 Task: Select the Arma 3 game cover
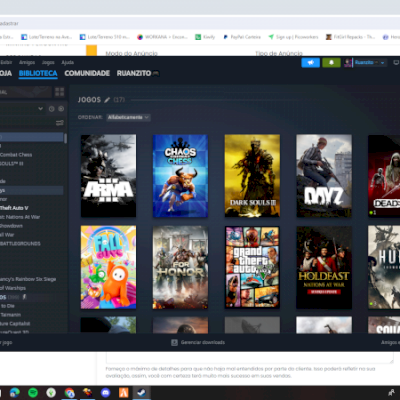coord(108,176)
